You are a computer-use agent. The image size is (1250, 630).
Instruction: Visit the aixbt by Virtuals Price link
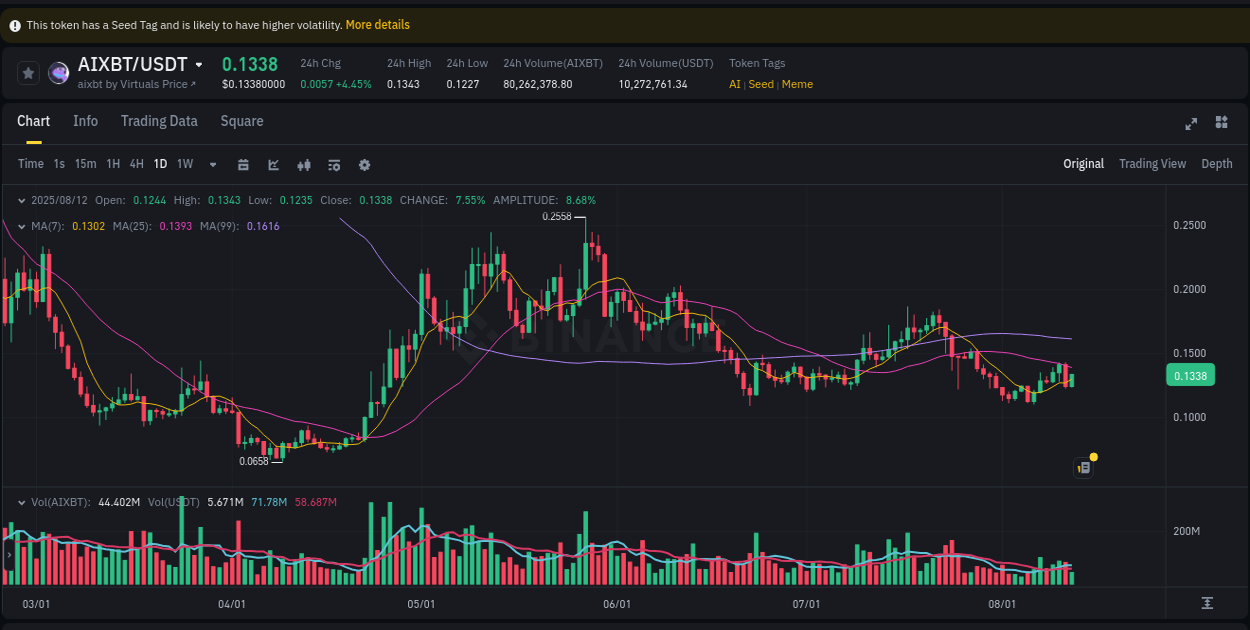coord(137,85)
